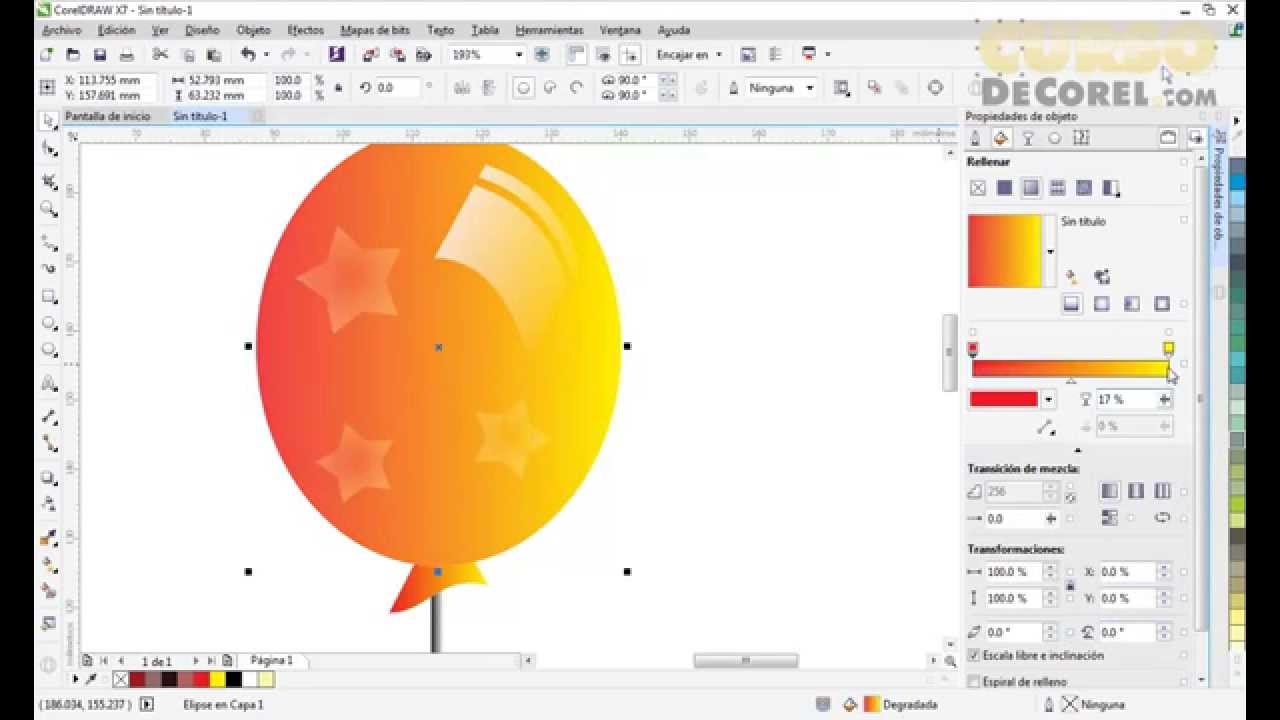1280x720 pixels.
Task: Open the outline width Ninguna dropdown
Action: [809, 88]
